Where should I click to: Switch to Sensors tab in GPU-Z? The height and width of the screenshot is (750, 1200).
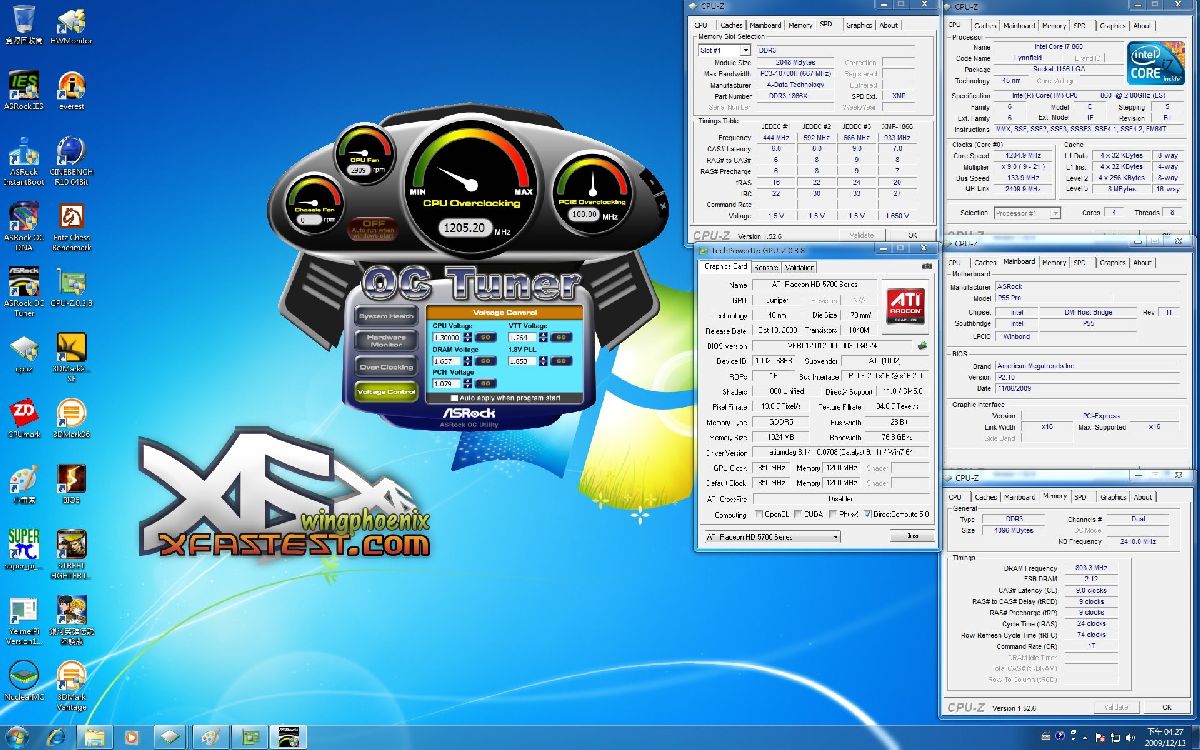[767, 267]
